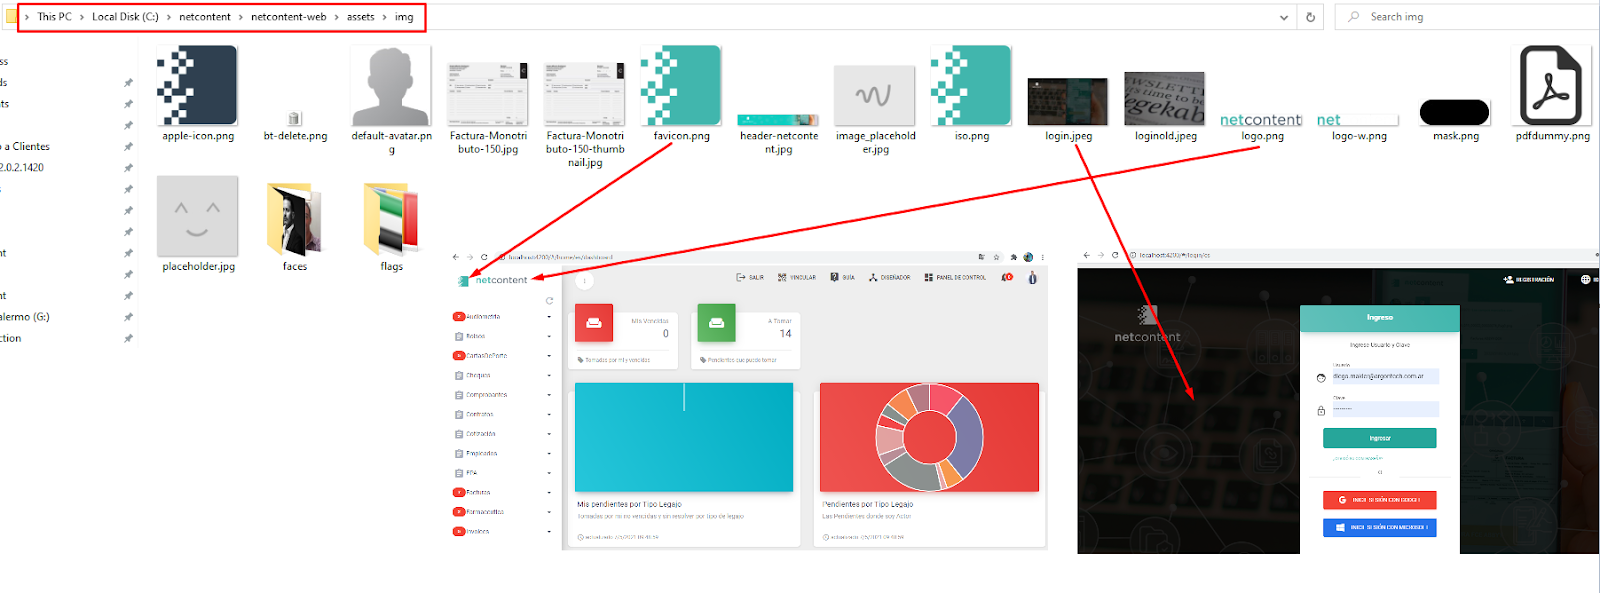Click netcontent-web in the breadcrumb
The width and height of the screenshot is (1600, 593).
tap(288, 17)
